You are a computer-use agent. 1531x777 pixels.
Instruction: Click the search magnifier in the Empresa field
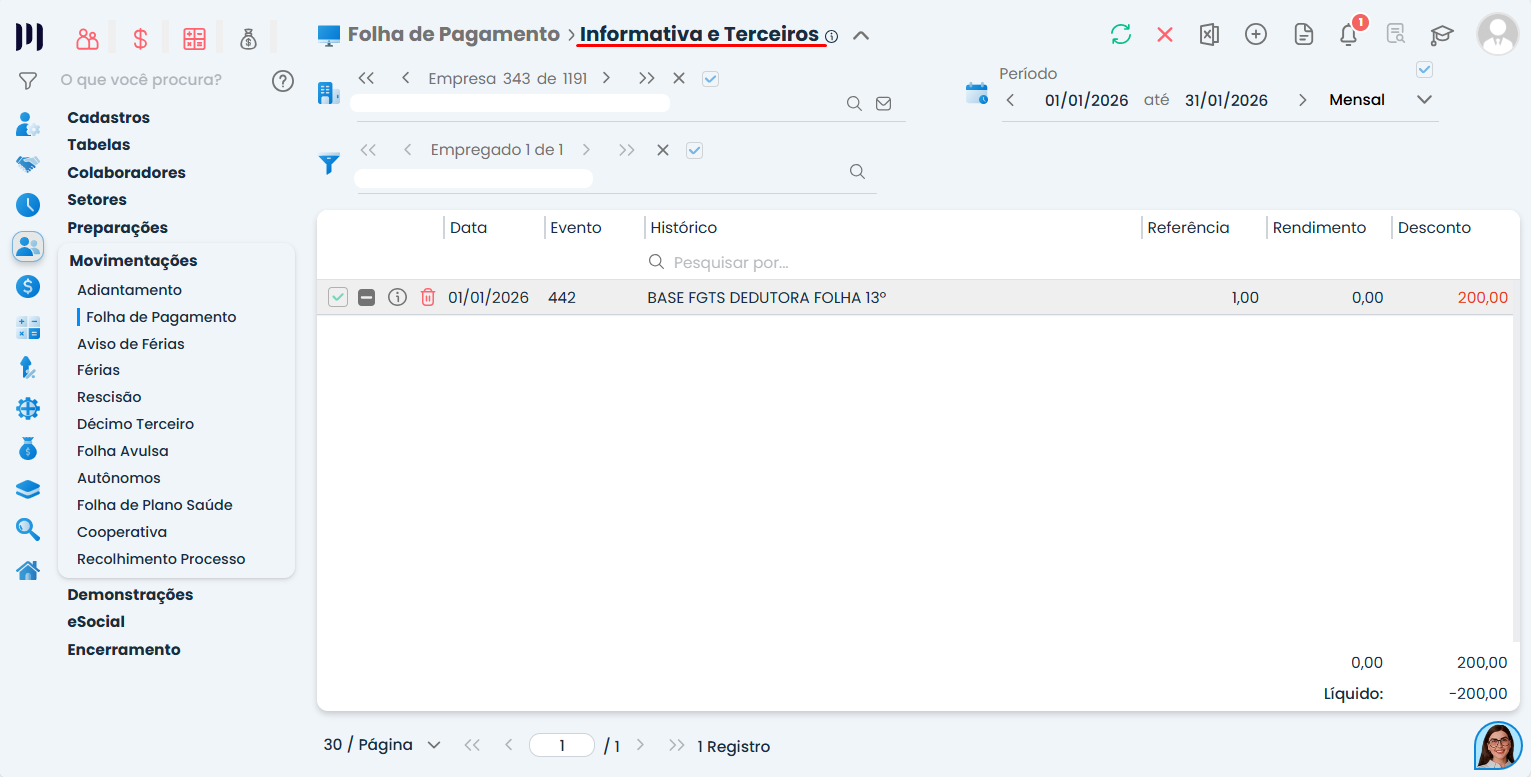click(854, 103)
